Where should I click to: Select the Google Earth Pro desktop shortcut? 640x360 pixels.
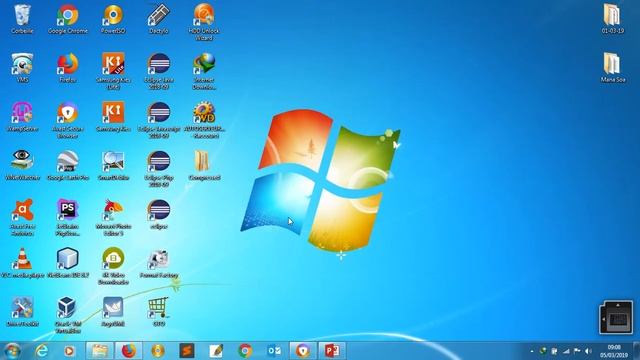(x=68, y=165)
